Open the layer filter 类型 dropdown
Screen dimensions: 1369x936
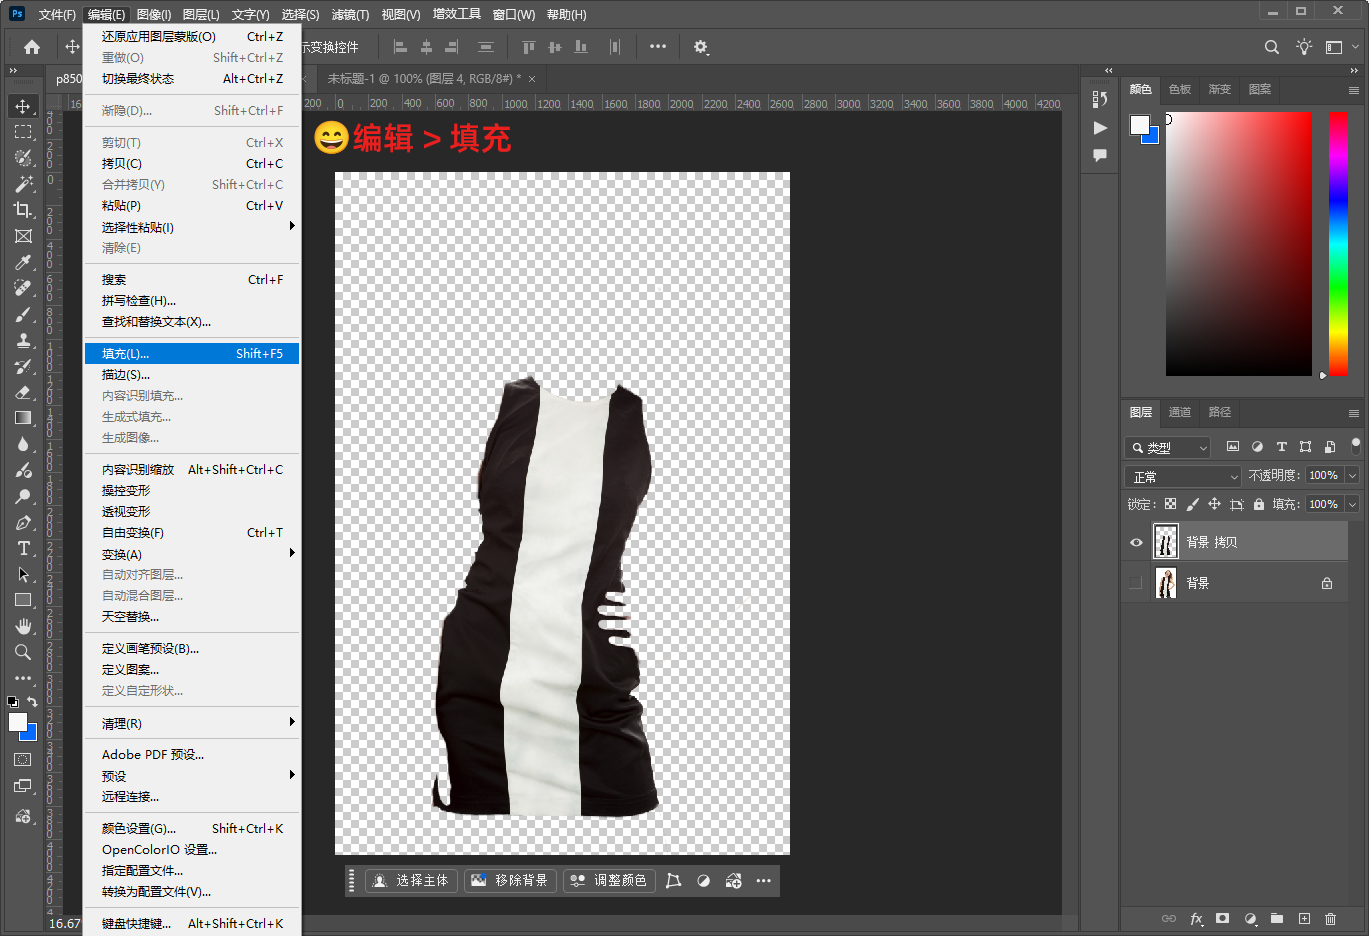(1168, 447)
